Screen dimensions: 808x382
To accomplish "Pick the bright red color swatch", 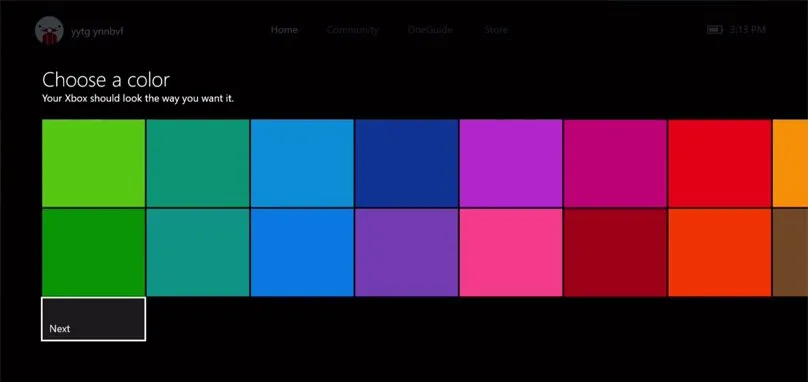I will [720, 163].
